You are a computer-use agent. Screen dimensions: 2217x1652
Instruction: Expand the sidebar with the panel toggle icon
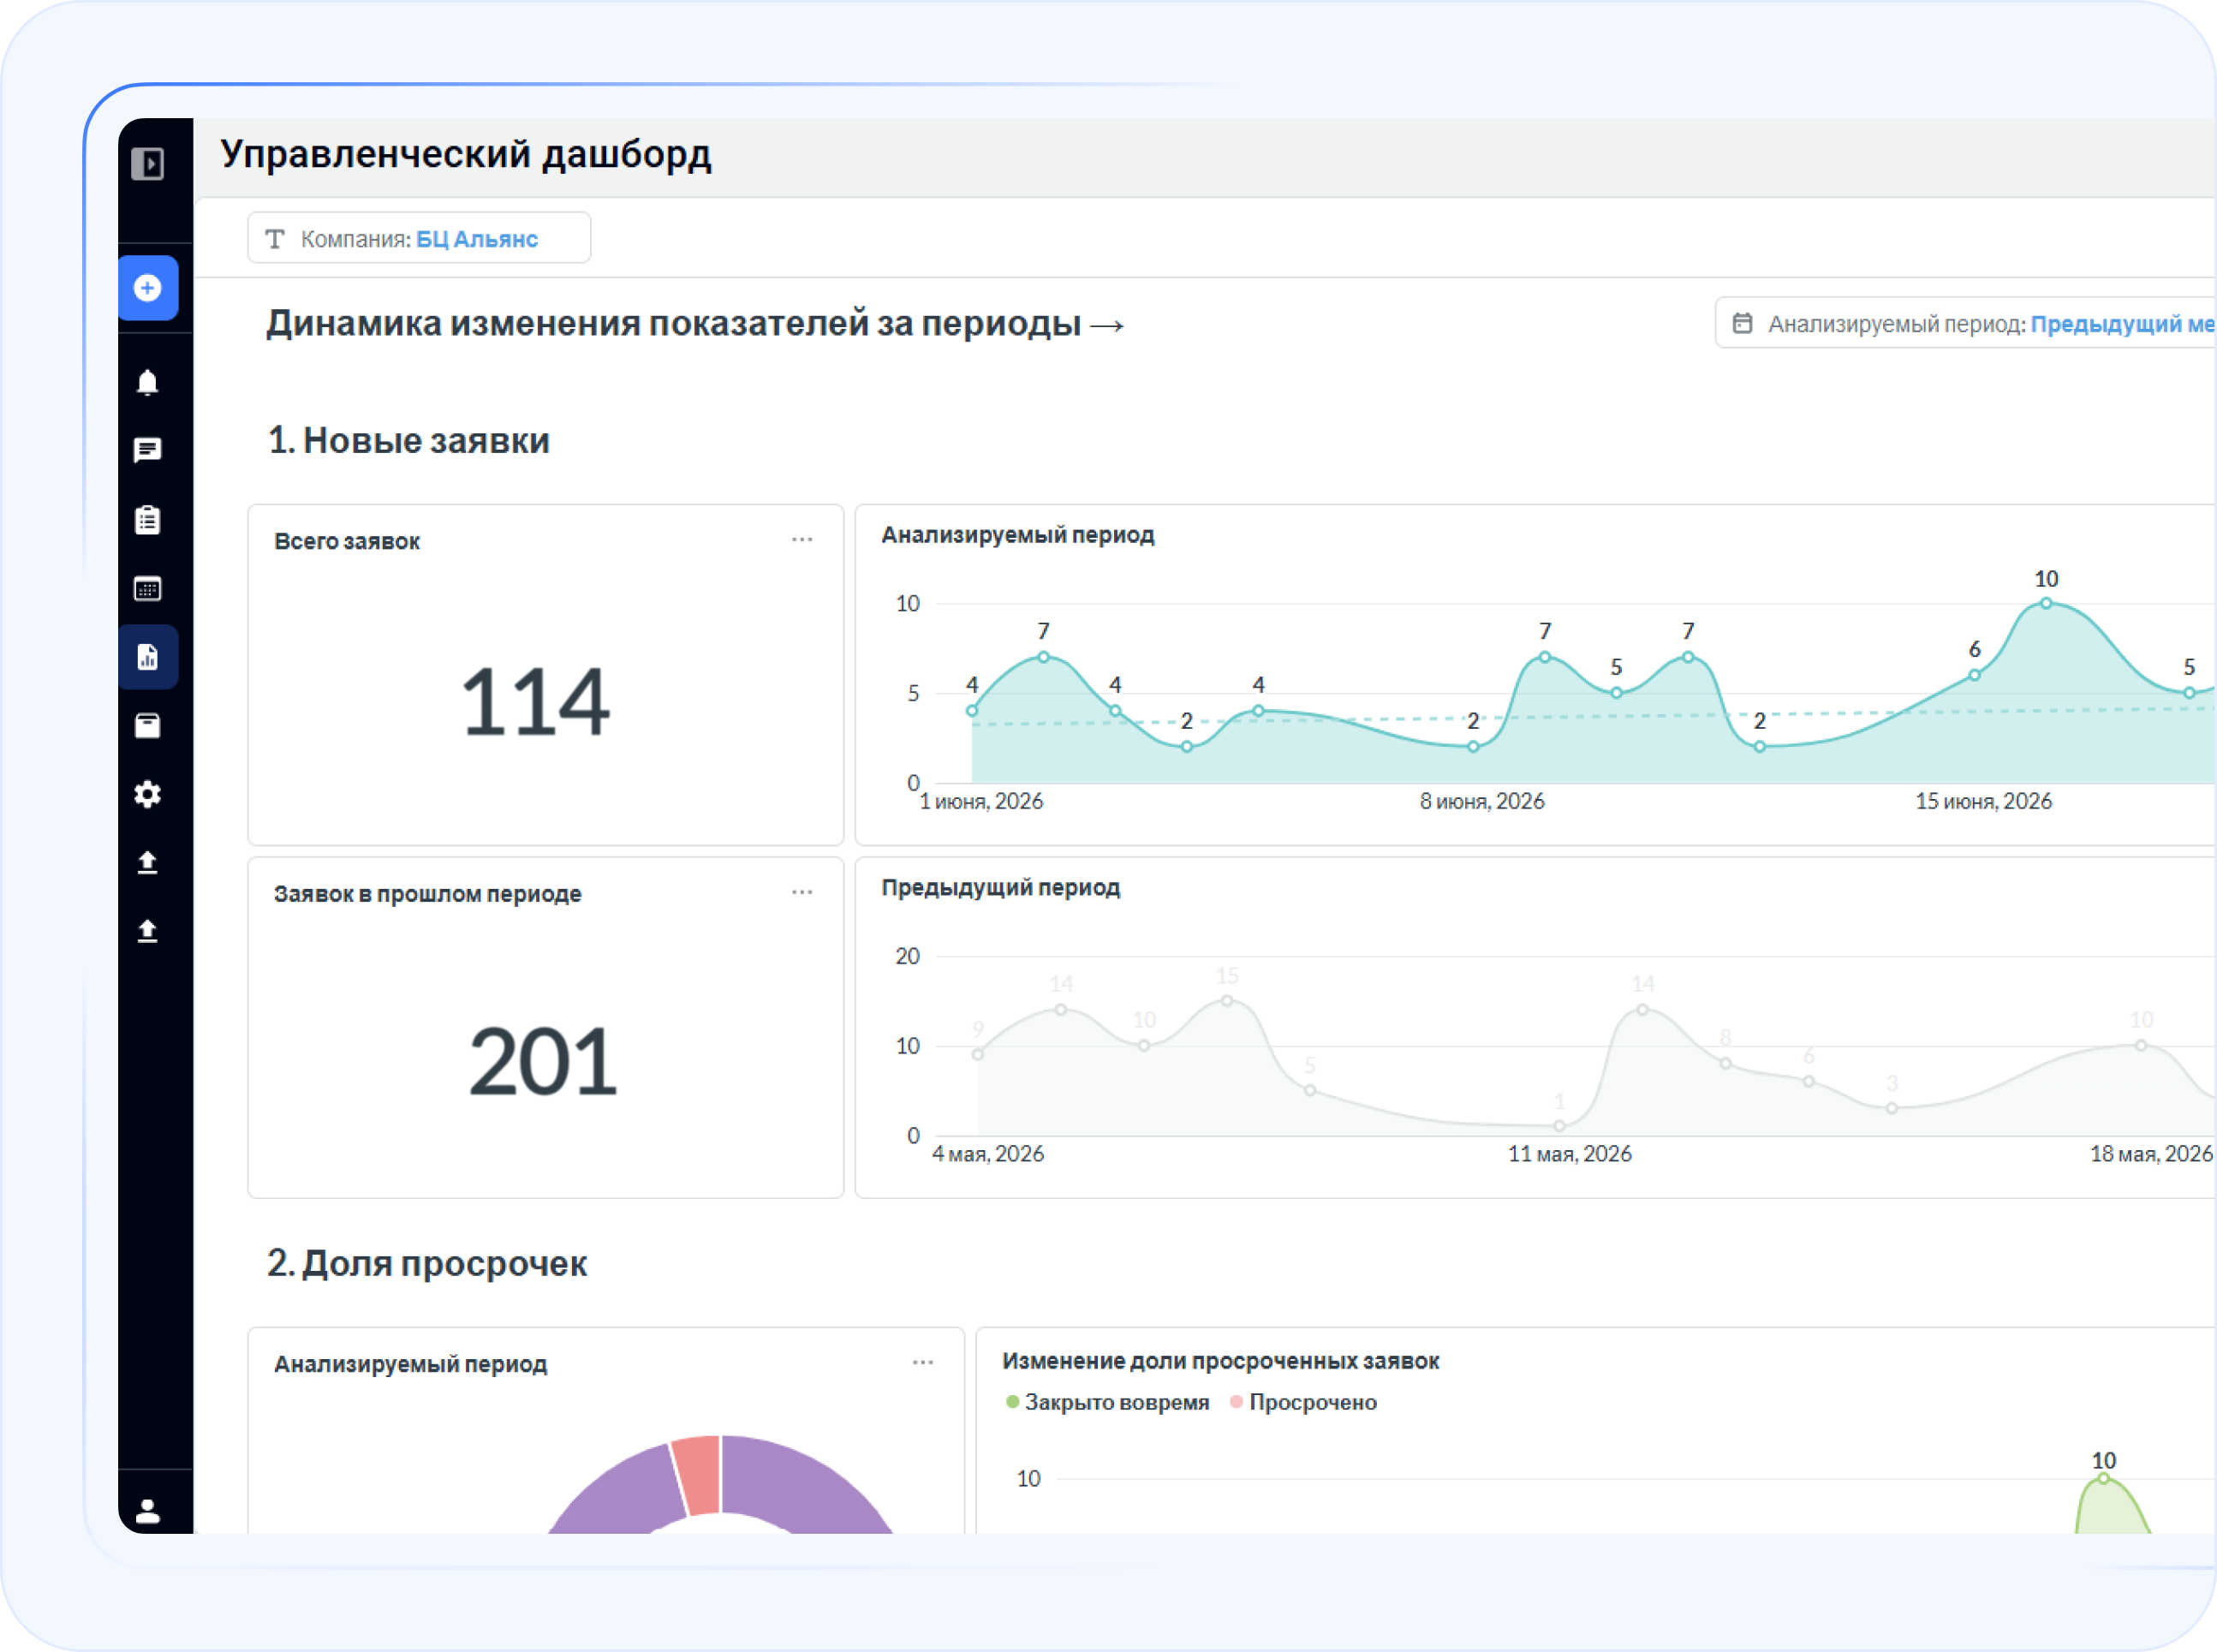[x=148, y=163]
